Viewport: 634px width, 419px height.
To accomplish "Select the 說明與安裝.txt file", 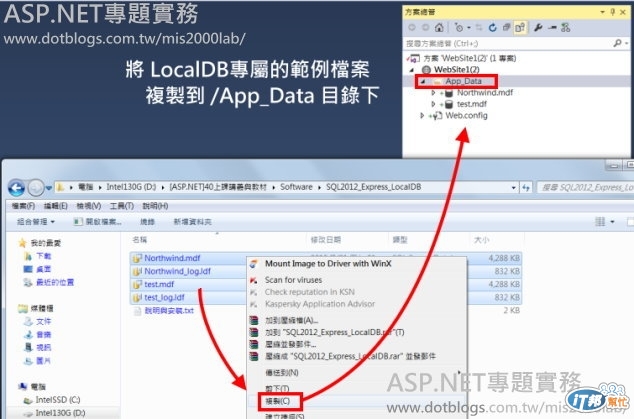I will [169, 311].
